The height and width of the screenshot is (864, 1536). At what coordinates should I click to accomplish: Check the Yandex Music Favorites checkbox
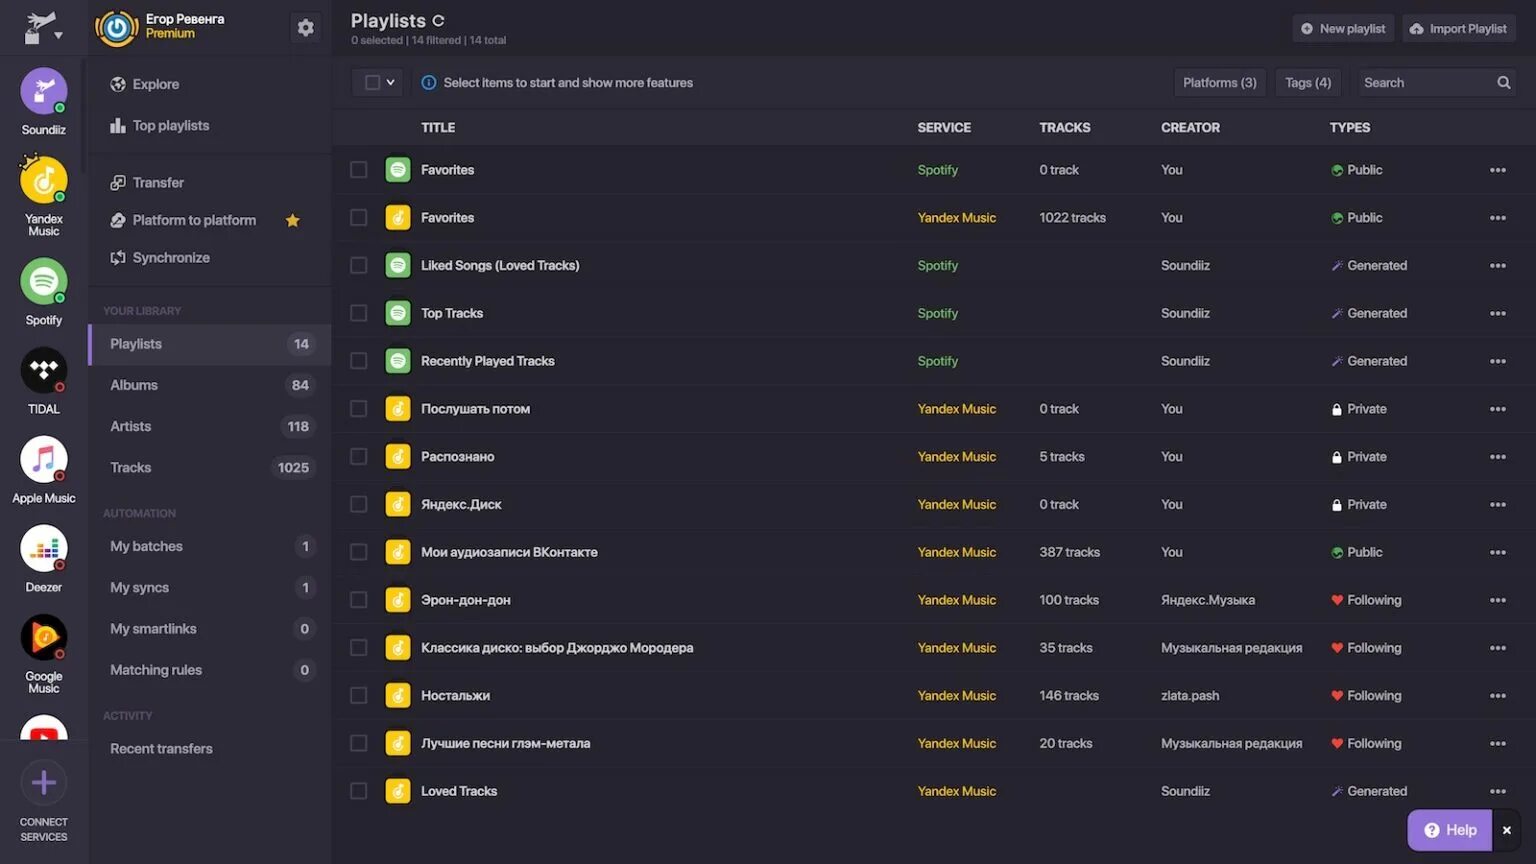(x=358, y=218)
